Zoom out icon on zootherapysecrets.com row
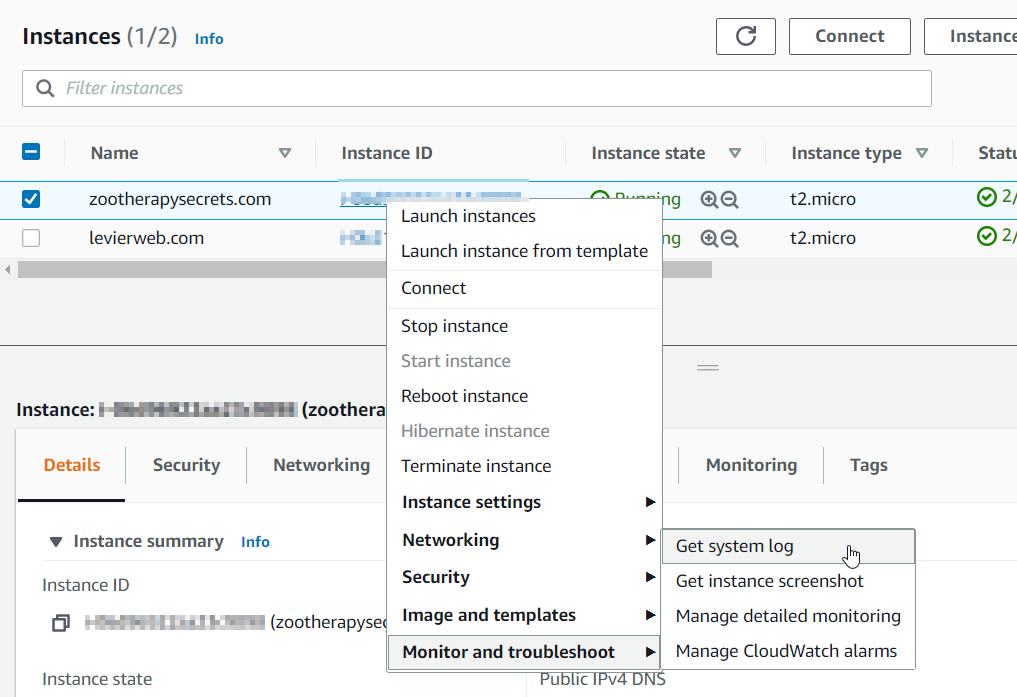1017x697 pixels. click(x=730, y=200)
